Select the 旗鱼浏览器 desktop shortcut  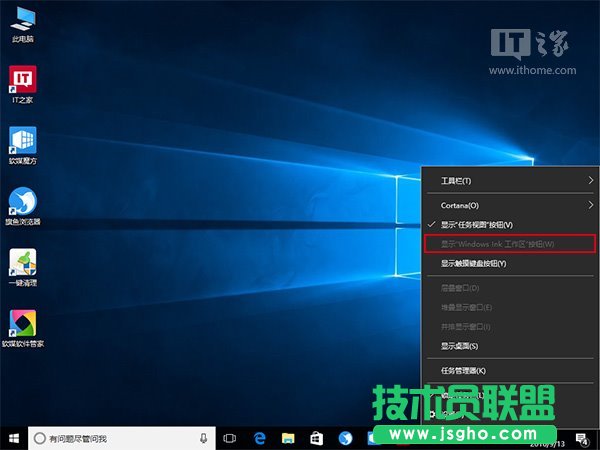click(x=23, y=206)
